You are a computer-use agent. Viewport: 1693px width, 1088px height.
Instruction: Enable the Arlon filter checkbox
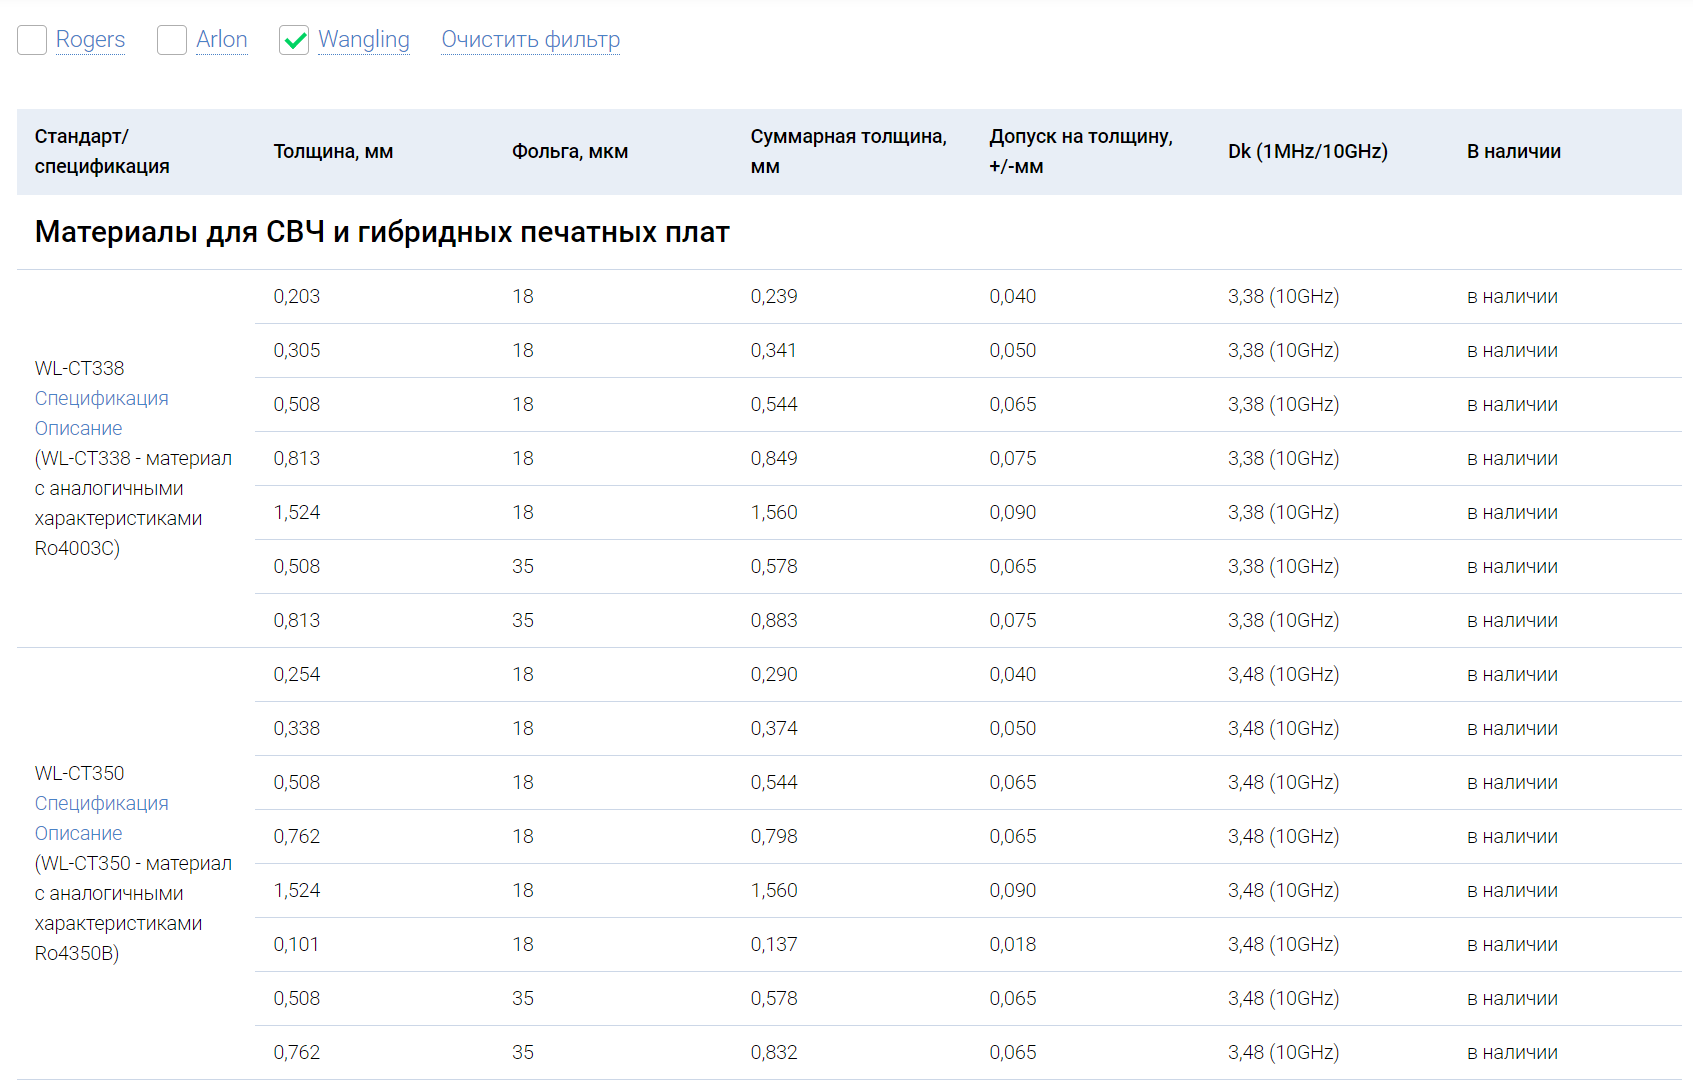(x=172, y=40)
